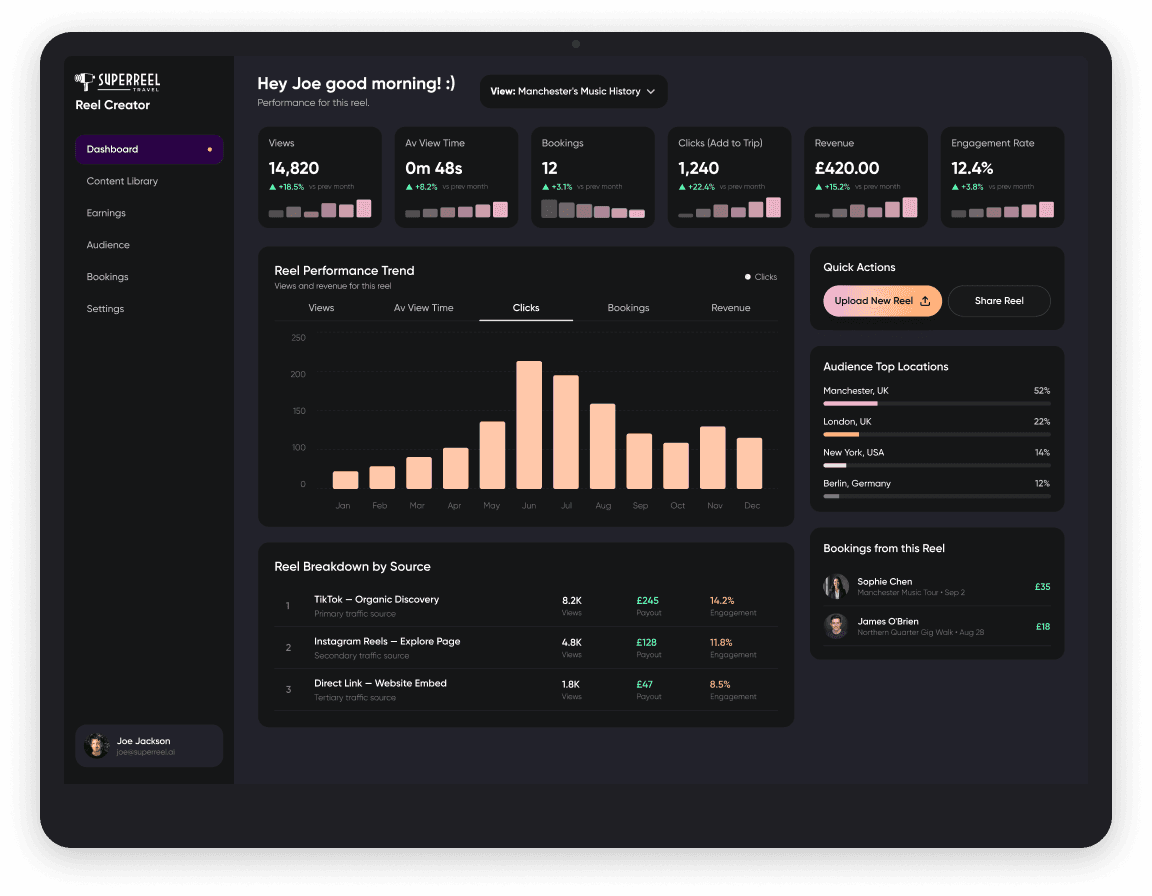1152x896 pixels.
Task: Click the Aug bar in the chart
Action: (602, 446)
